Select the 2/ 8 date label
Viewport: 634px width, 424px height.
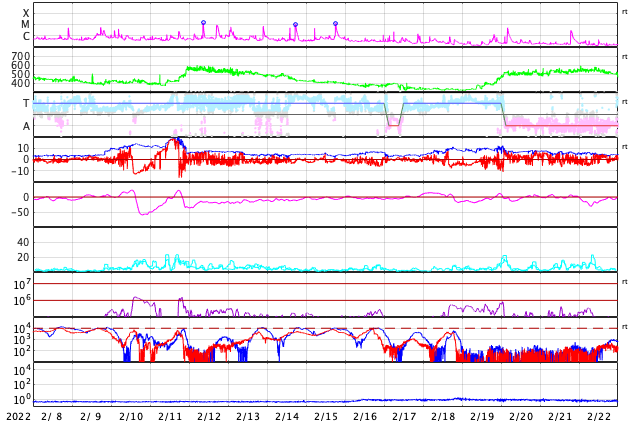(x=53, y=417)
